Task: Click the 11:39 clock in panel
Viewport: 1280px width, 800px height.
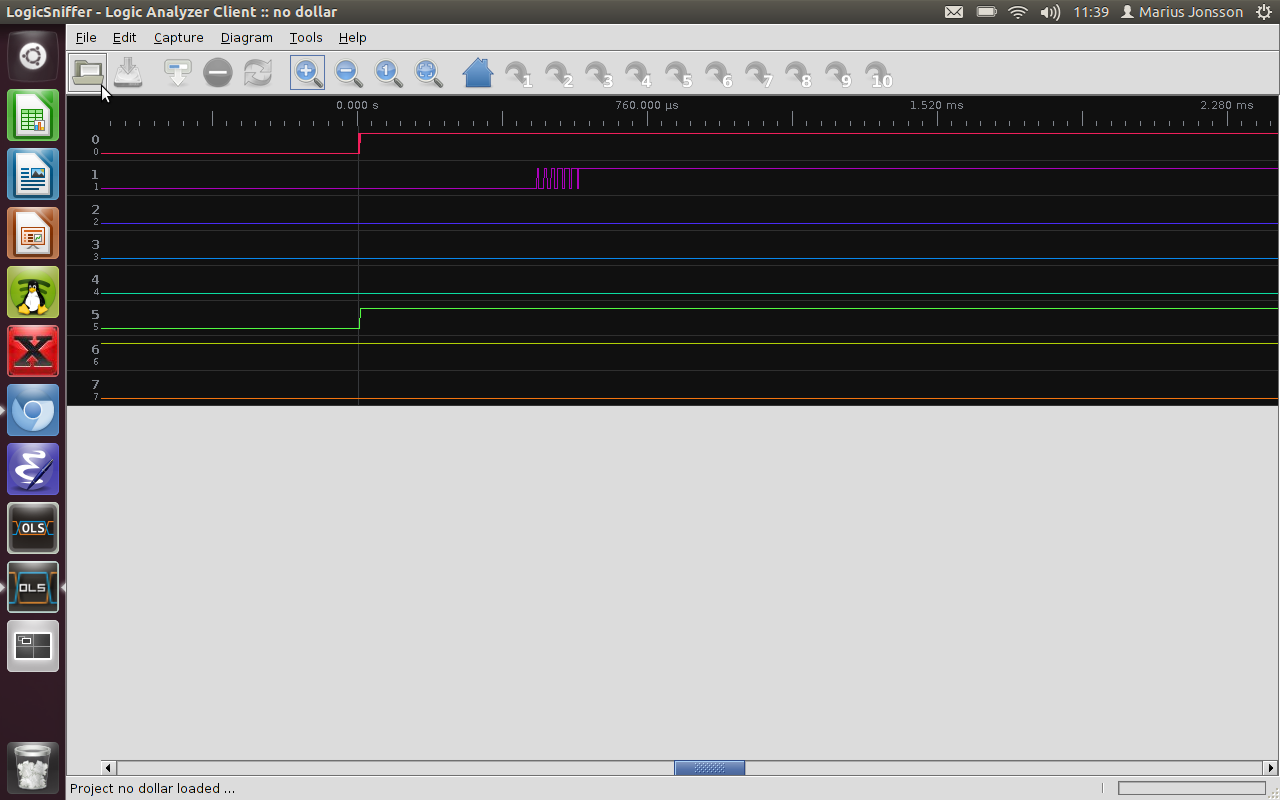Action: (x=1091, y=12)
